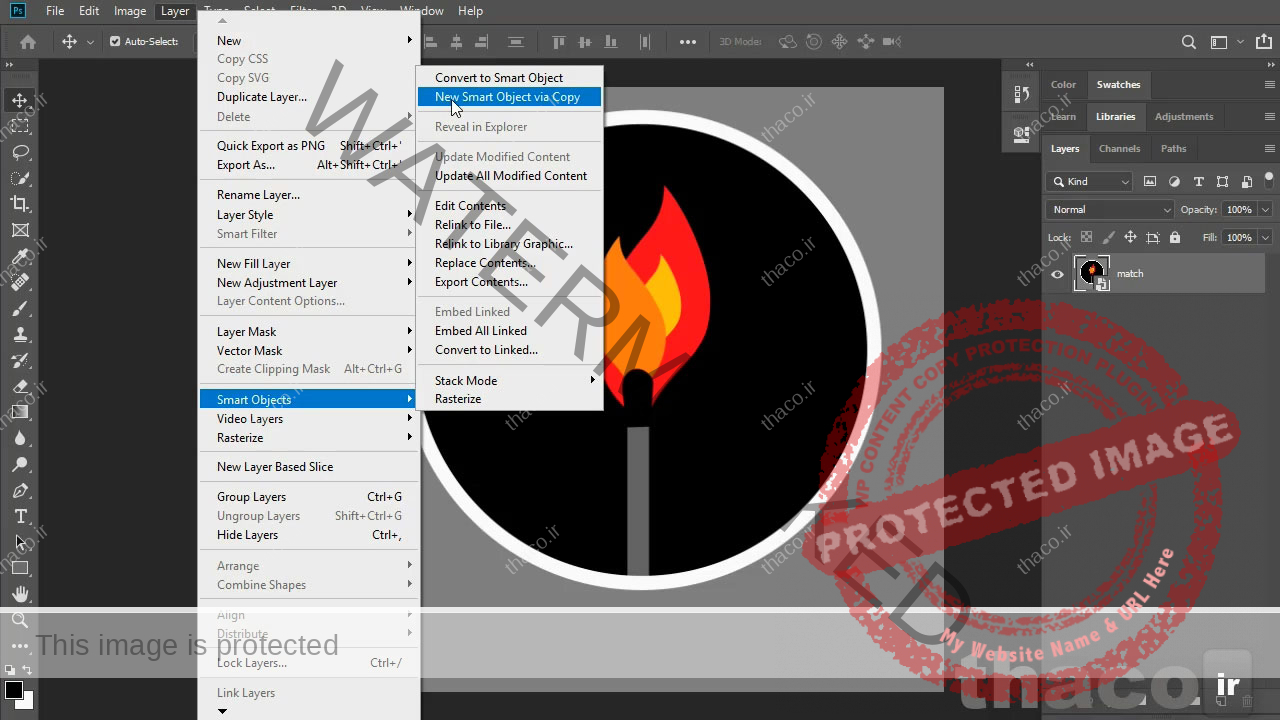The width and height of the screenshot is (1280, 720).
Task: Switch to the Channels tab
Action: point(1119,149)
